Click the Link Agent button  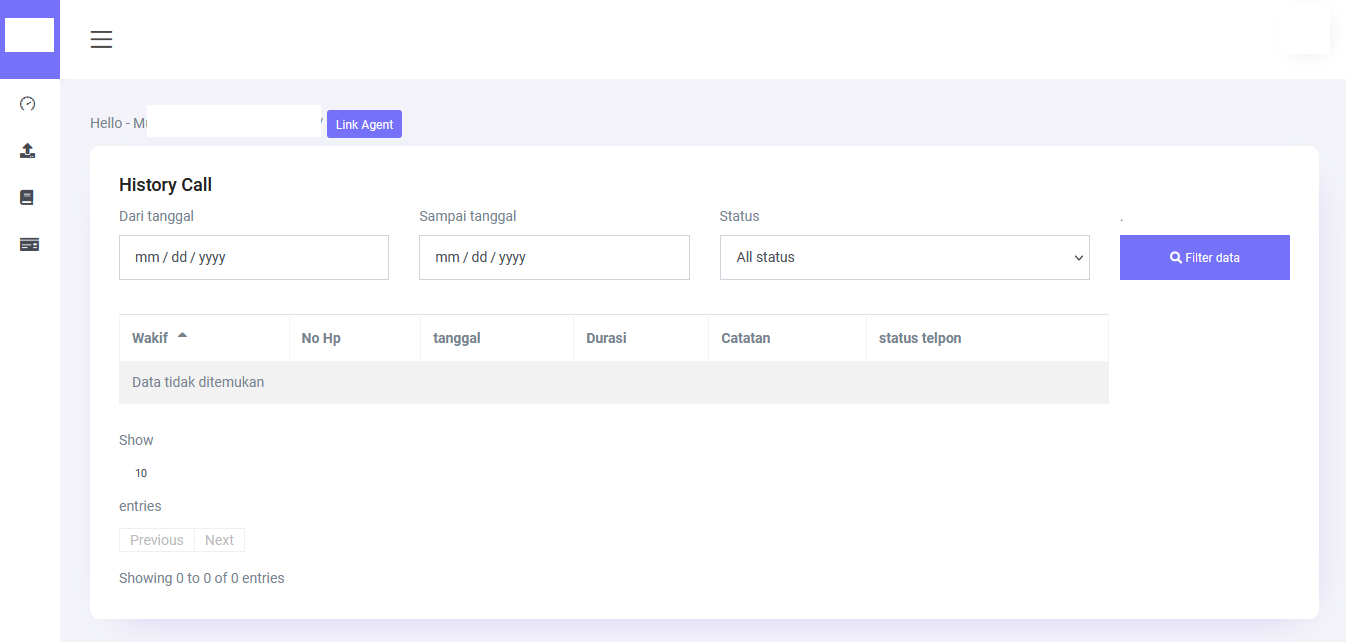click(364, 124)
